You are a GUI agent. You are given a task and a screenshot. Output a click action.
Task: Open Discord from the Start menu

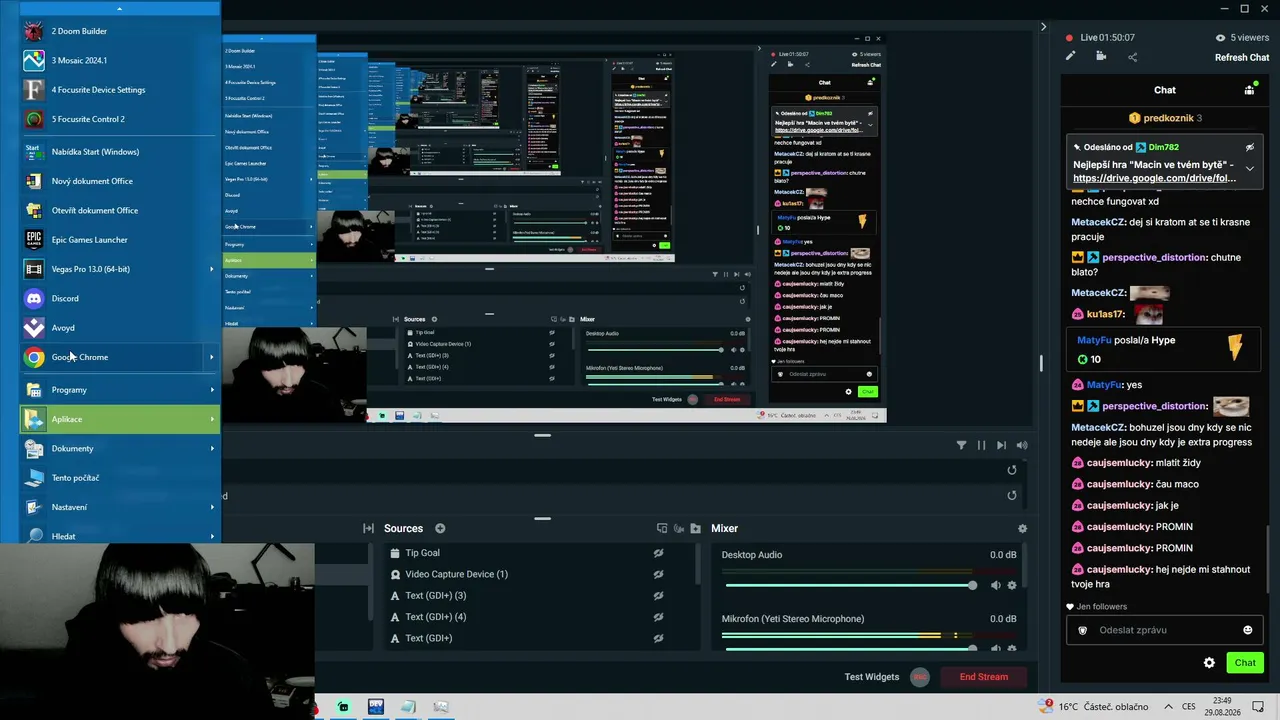click(x=120, y=298)
